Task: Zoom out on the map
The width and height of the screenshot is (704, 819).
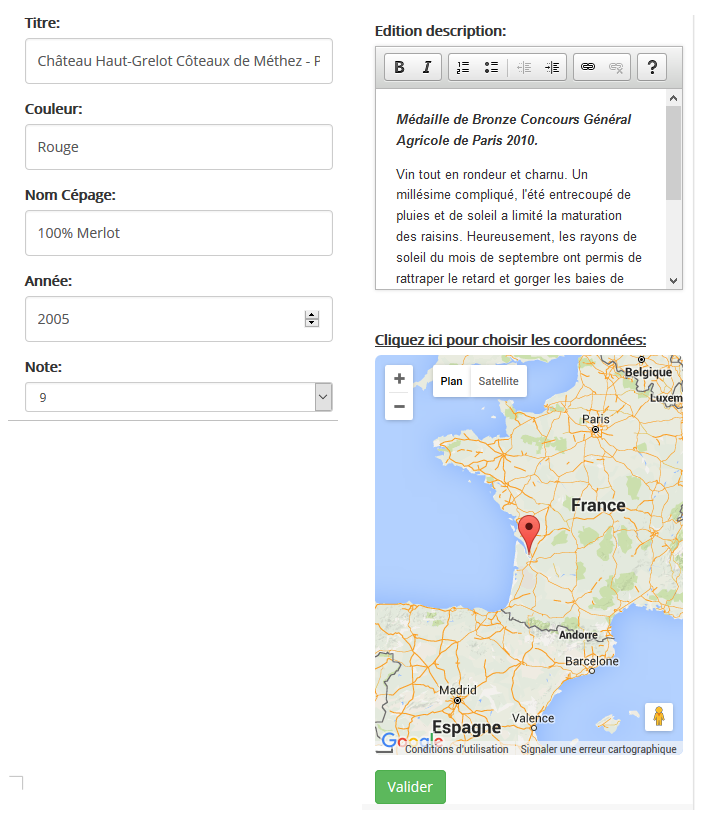Action: tap(399, 406)
